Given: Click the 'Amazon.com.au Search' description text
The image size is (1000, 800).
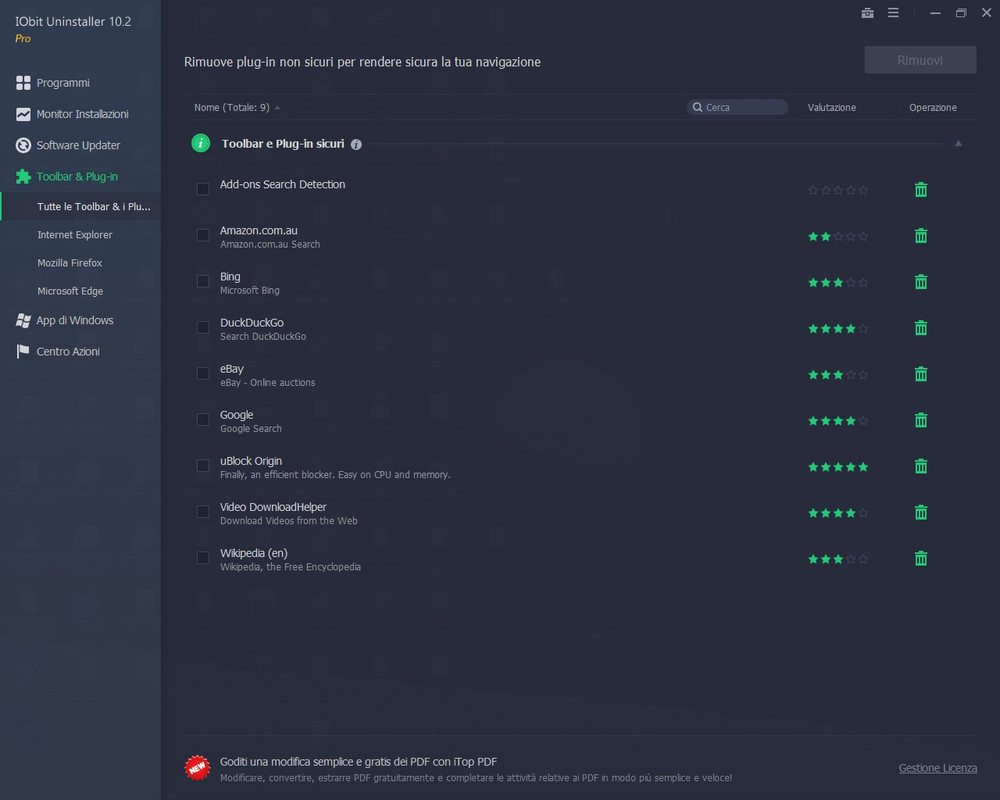Looking at the screenshot, I should click(x=270, y=244).
